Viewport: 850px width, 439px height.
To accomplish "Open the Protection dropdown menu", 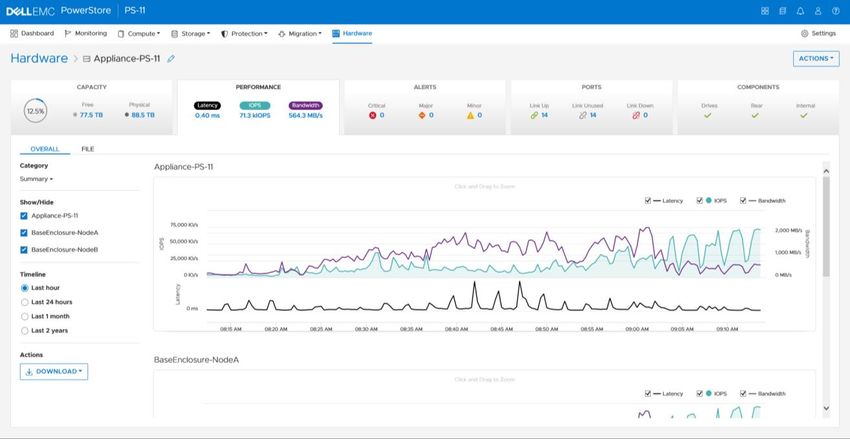I will click(244, 34).
